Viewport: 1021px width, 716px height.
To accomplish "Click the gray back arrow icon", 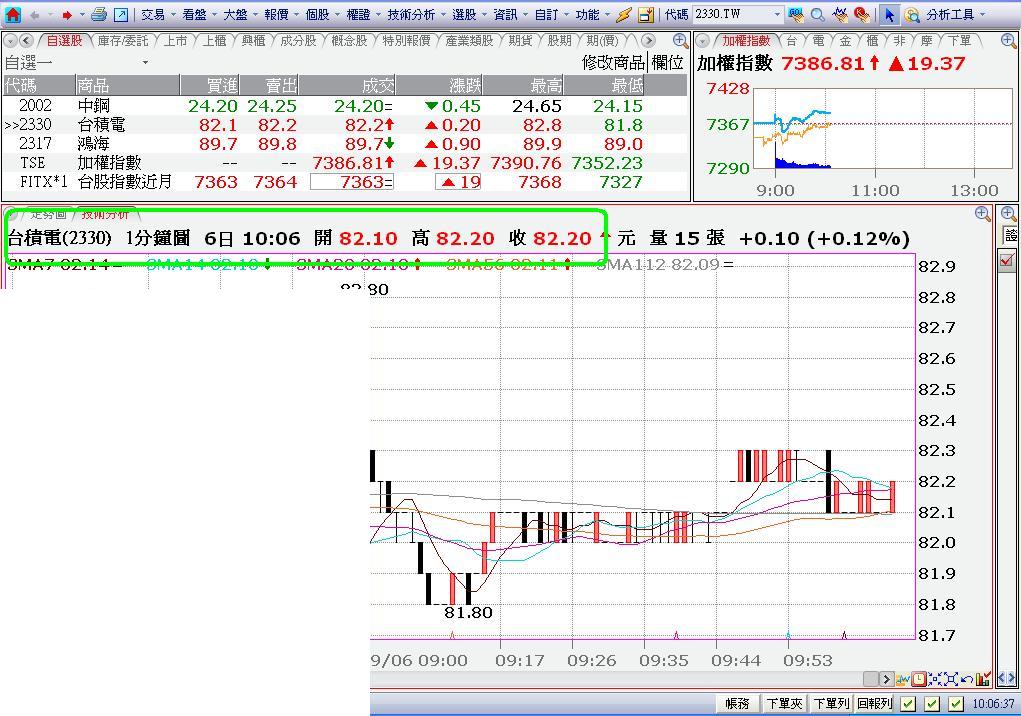I will [x=35, y=14].
